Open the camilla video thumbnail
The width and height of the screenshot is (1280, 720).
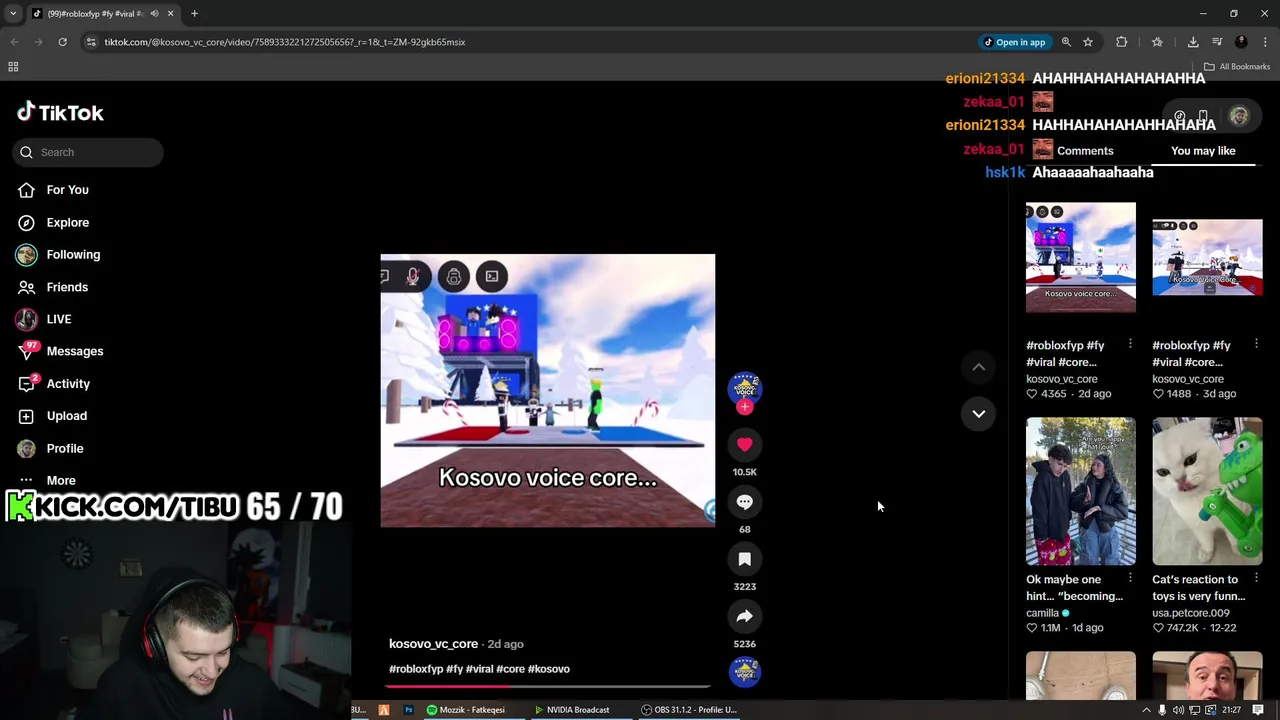click(x=1080, y=491)
